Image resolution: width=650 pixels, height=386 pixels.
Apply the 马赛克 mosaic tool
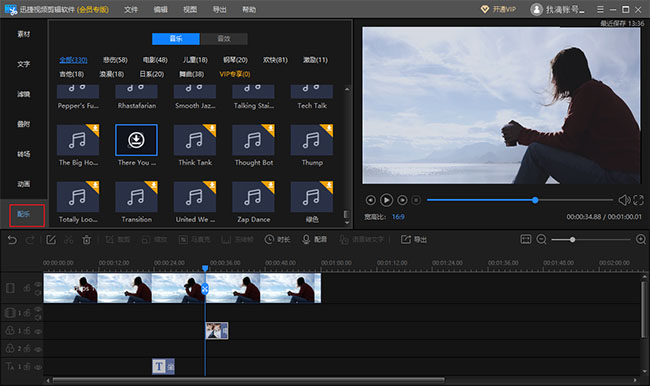(x=194, y=240)
